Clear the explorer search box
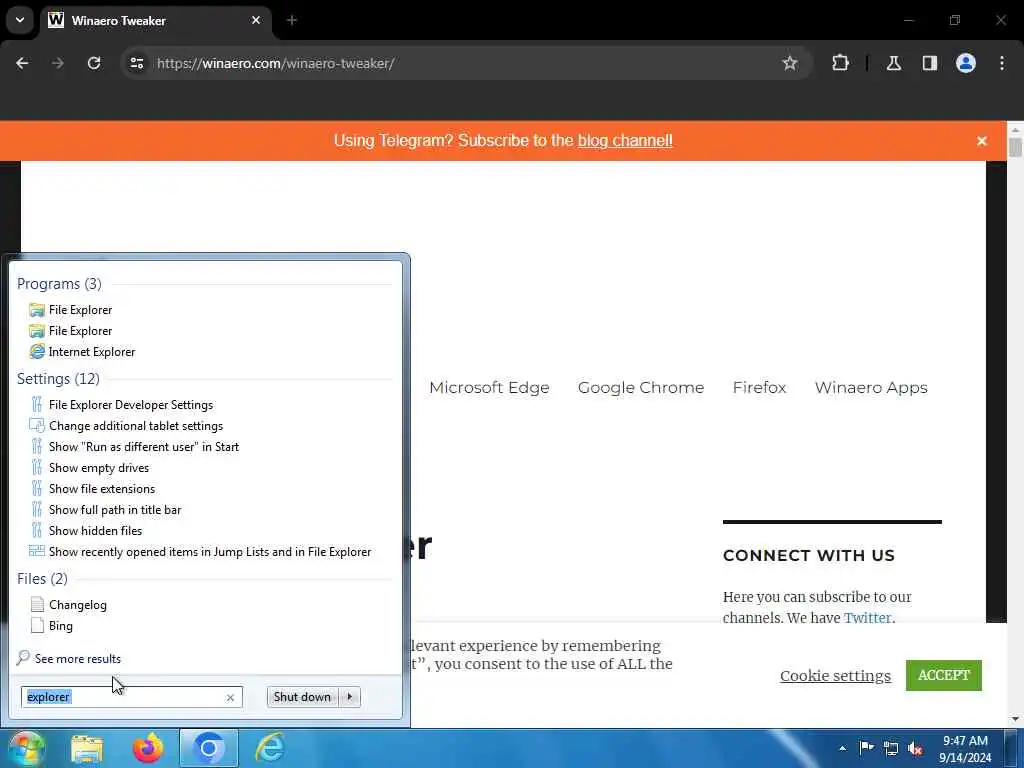 tap(230, 697)
